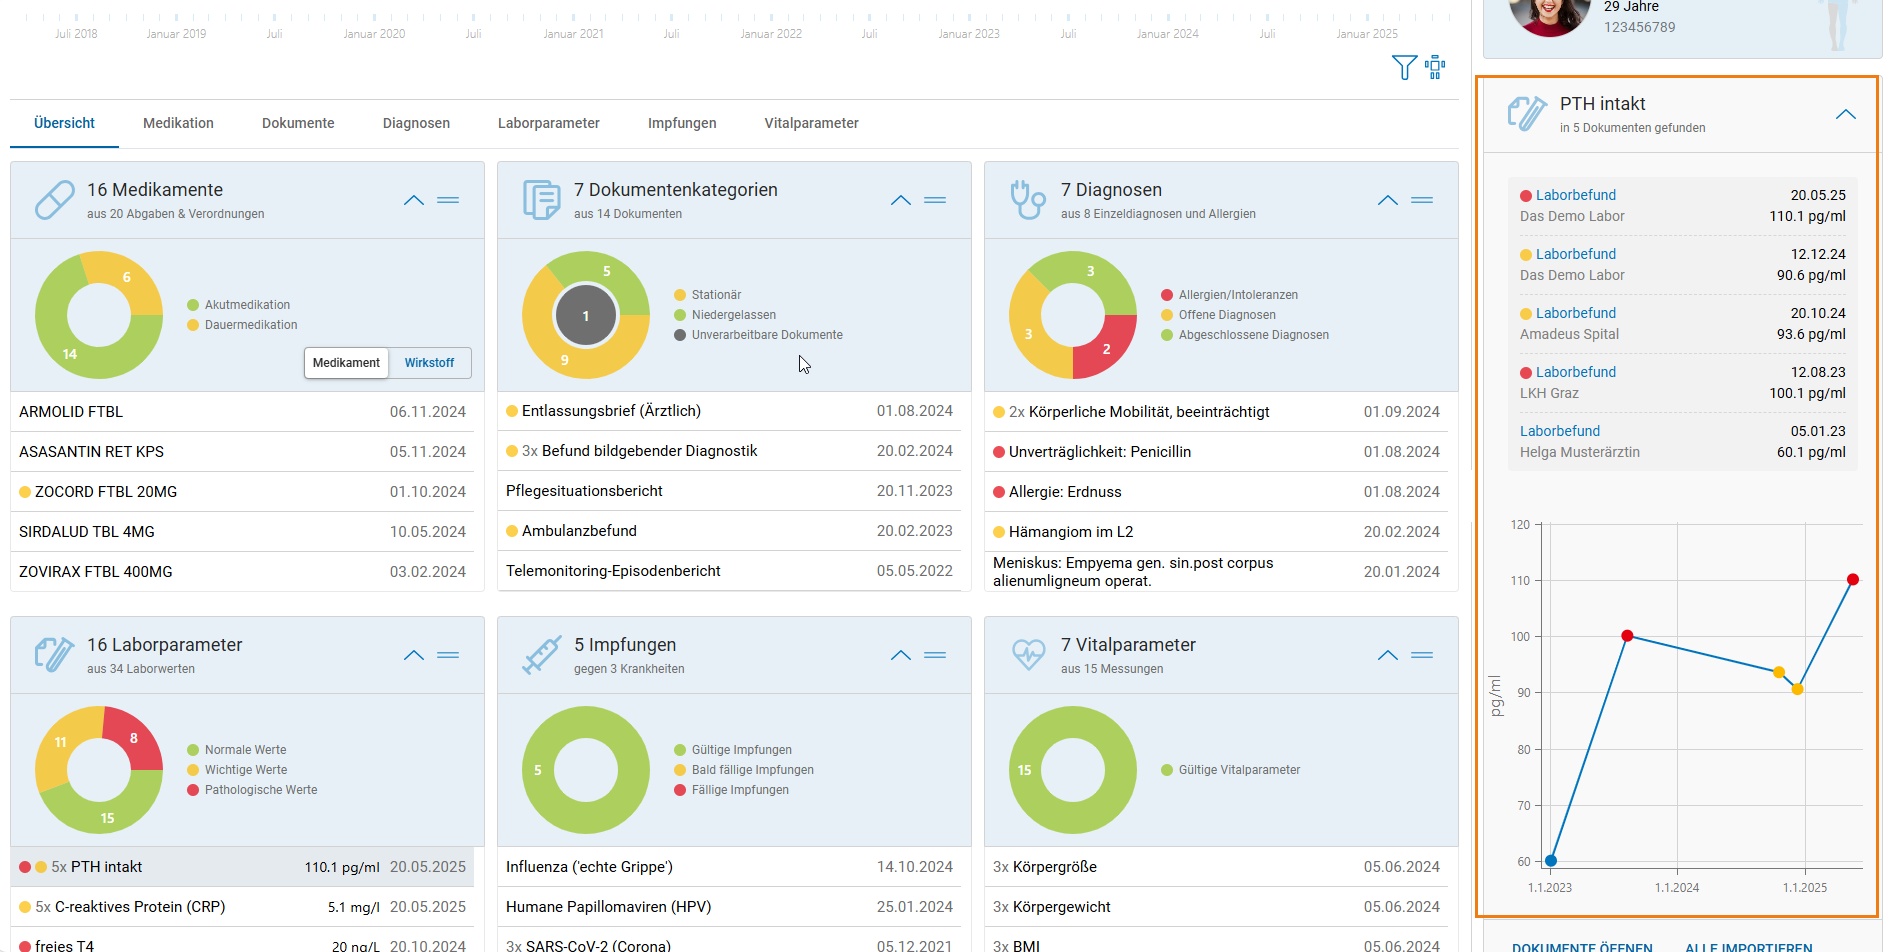
Task: Collapse the 16 Medikamente card
Action: 414,200
